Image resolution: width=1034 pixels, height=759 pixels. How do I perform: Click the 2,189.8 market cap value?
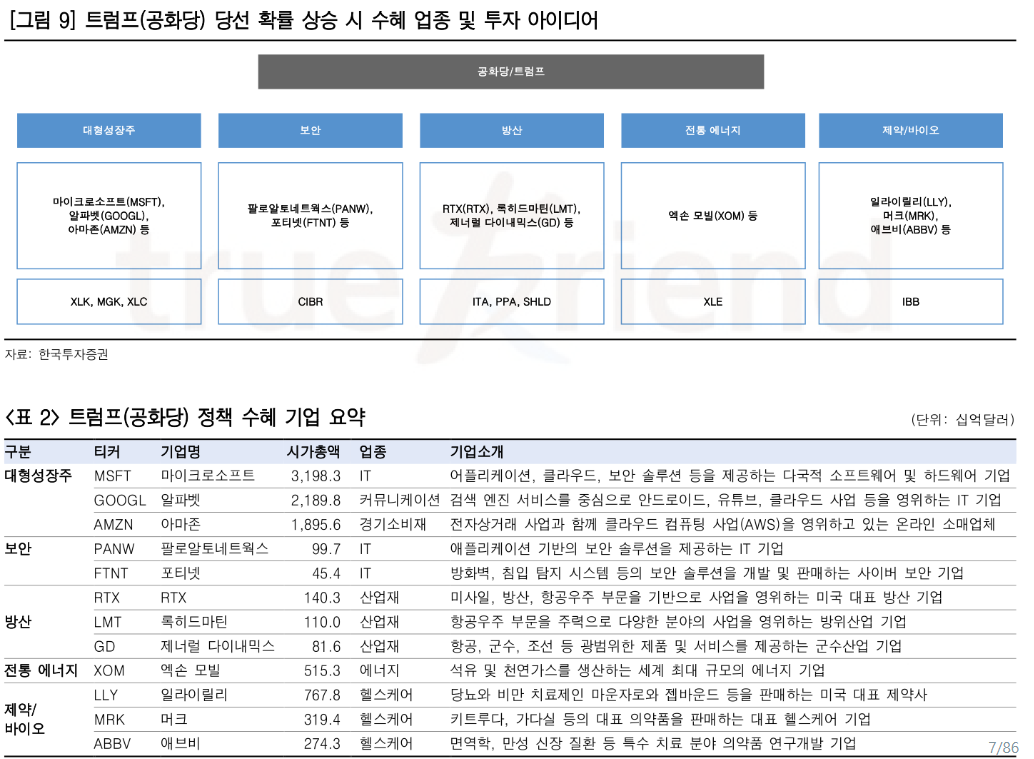tap(316, 501)
